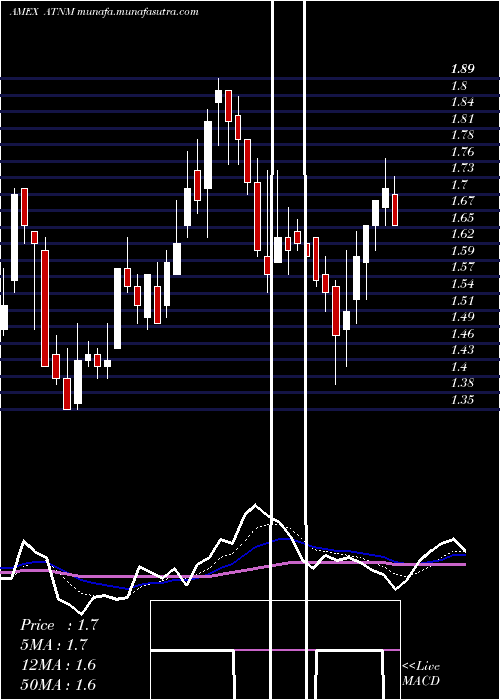Click the 1.54 price axis label
The width and height of the screenshot is (500, 700).
tap(462, 284)
